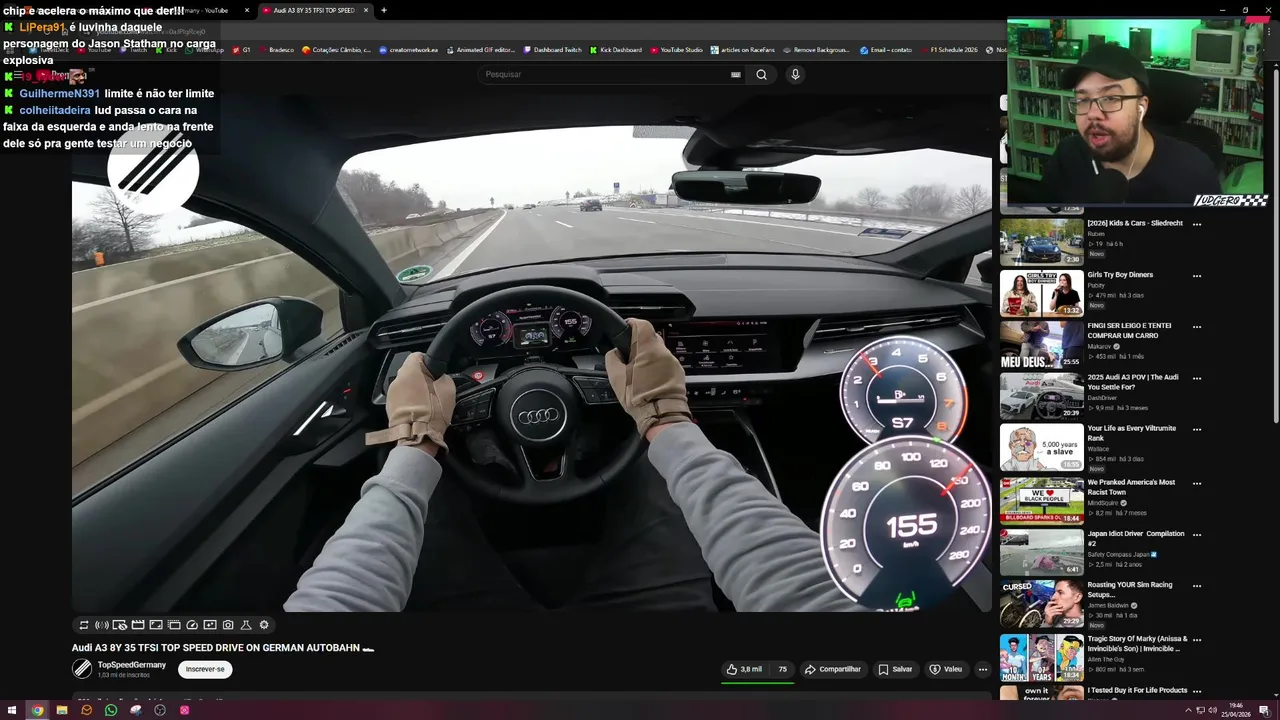1280x720 pixels.
Task: Like the video (3,8 mil)
Action: [744, 669]
